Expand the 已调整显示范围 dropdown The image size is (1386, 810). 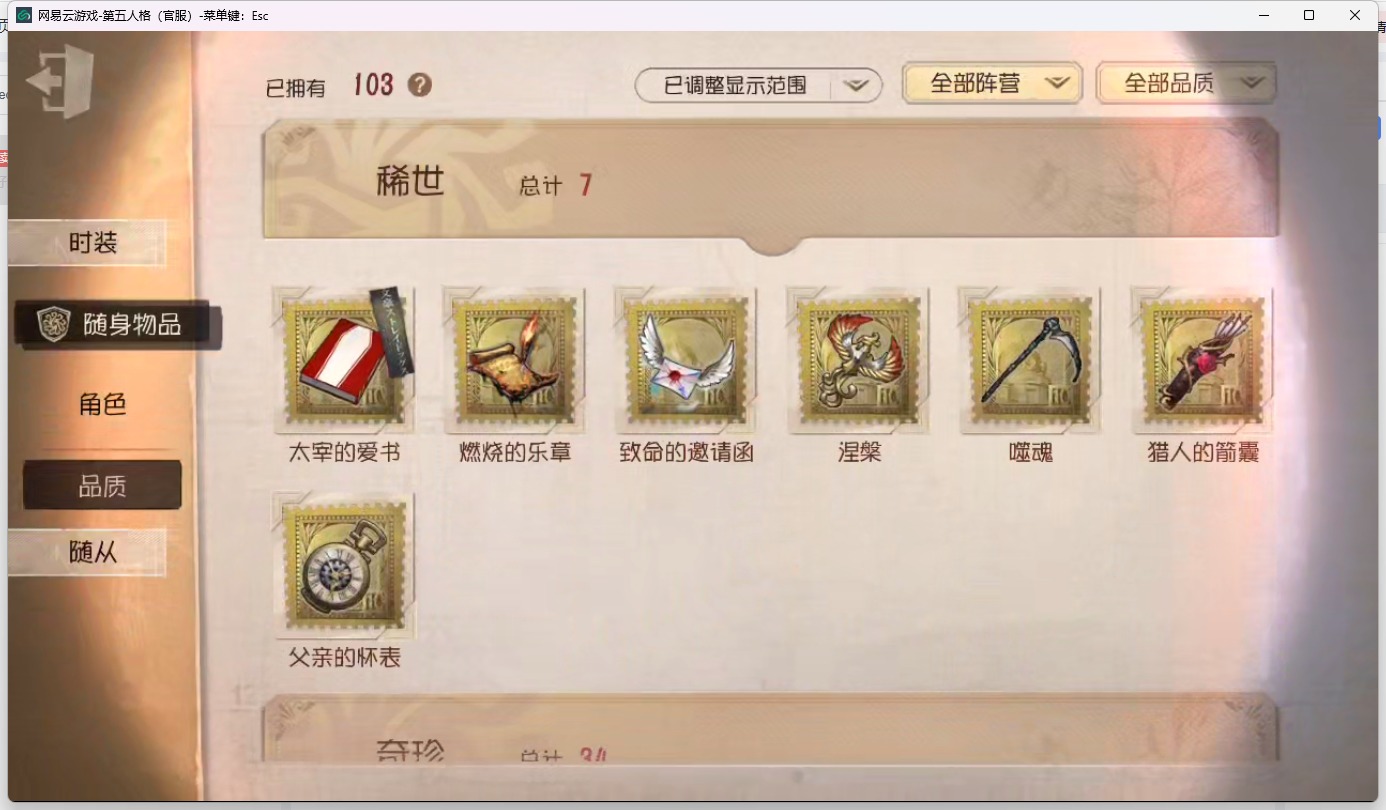[x=758, y=86]
